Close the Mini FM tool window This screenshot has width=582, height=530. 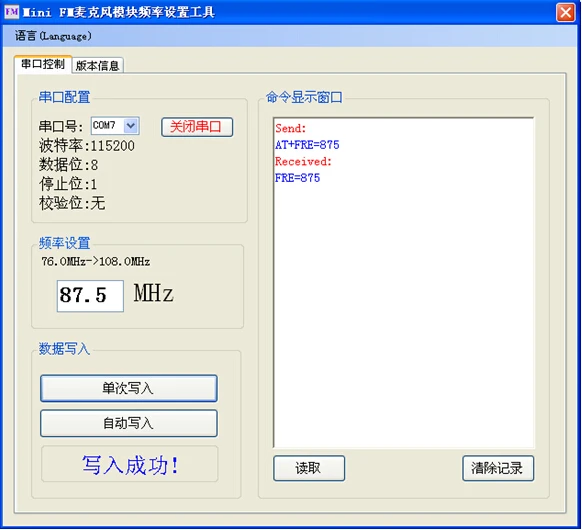point(565,12)
